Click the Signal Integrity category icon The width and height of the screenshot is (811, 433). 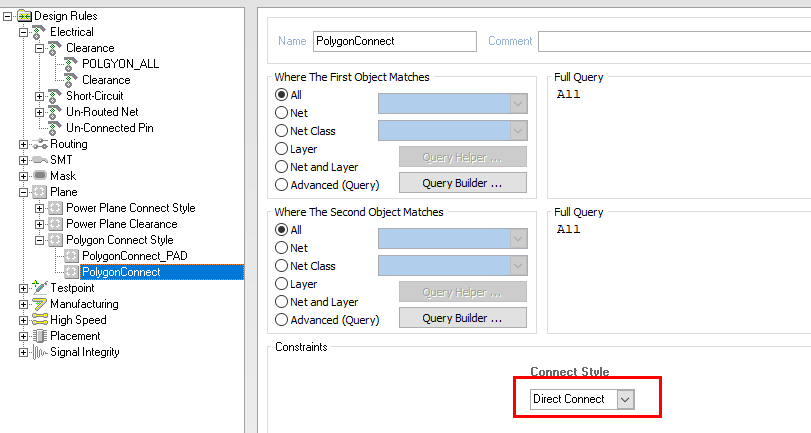pos(39,352)
